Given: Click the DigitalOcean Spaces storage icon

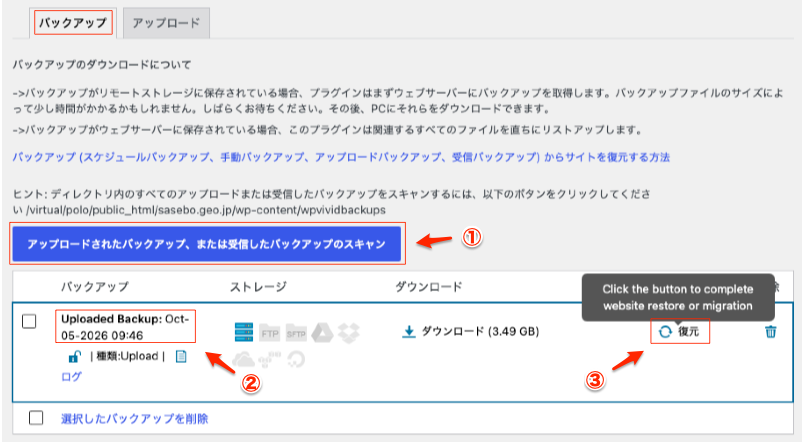Looking at the screenshot, I should click(296, 360).
